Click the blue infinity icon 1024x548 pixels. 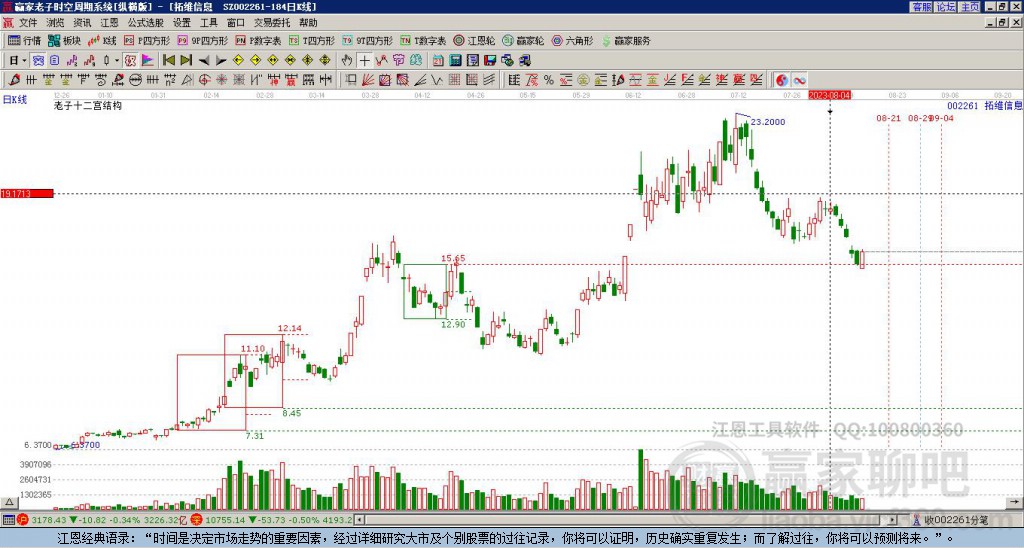pos(799,80)
